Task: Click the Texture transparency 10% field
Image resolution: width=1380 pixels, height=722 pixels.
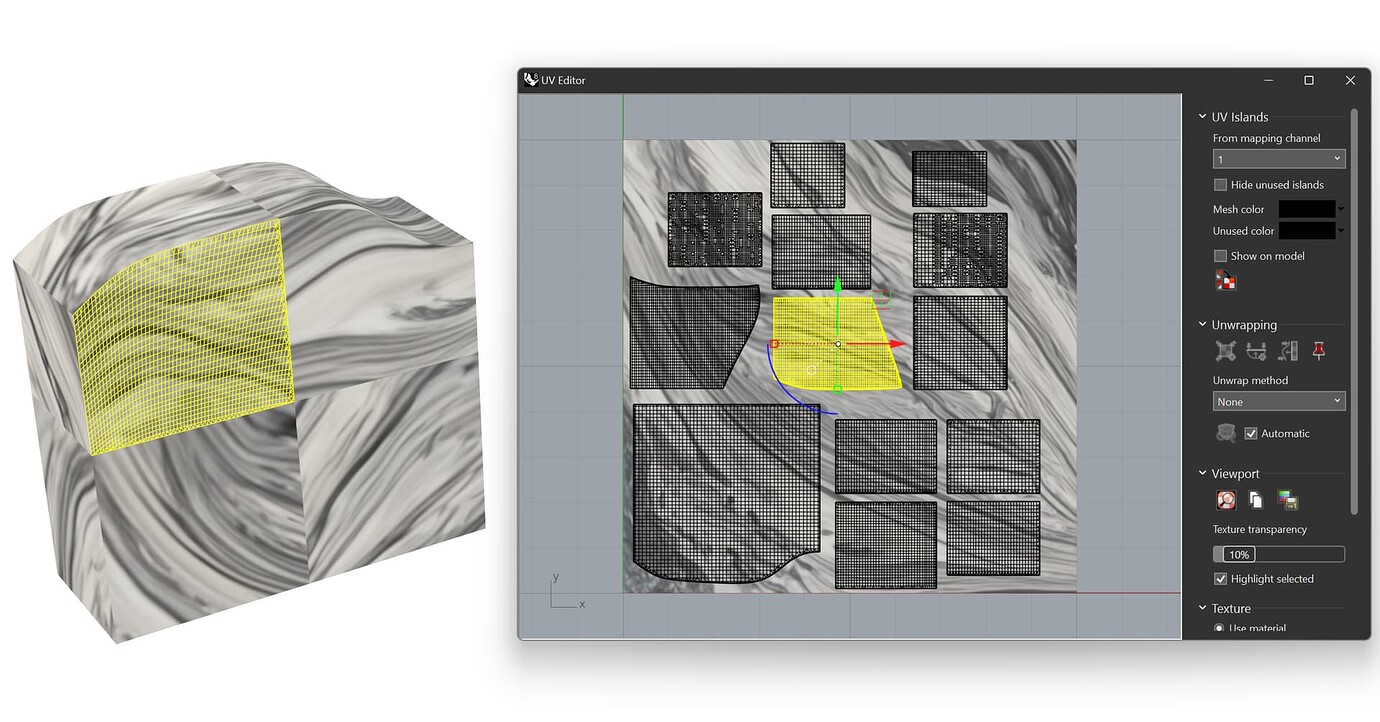Action: (x=1237, y=554)
